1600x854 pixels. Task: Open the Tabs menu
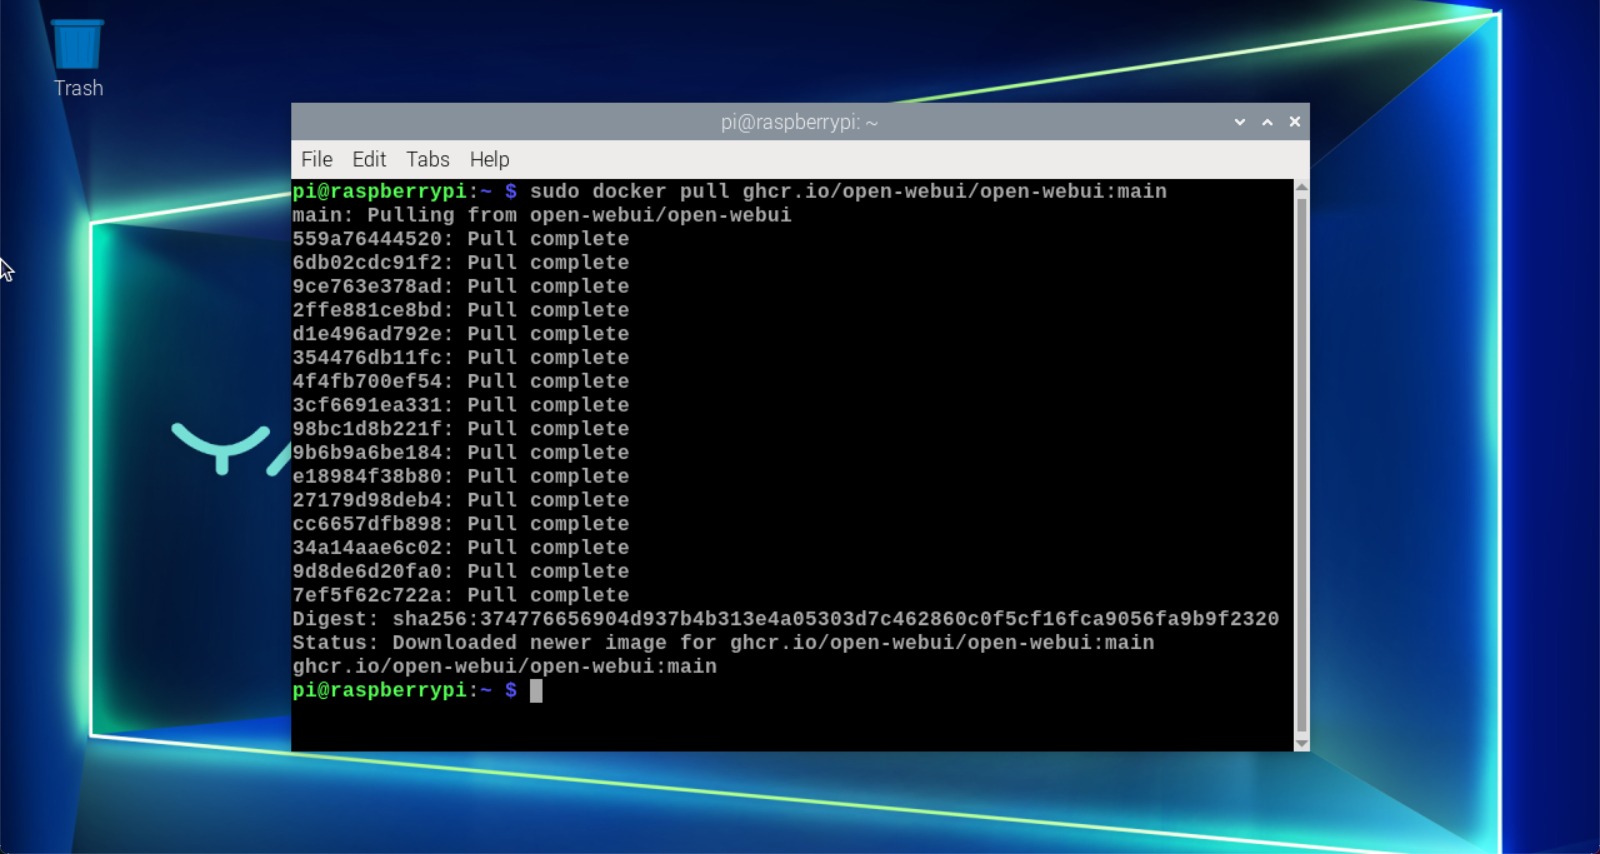point(428,159)
